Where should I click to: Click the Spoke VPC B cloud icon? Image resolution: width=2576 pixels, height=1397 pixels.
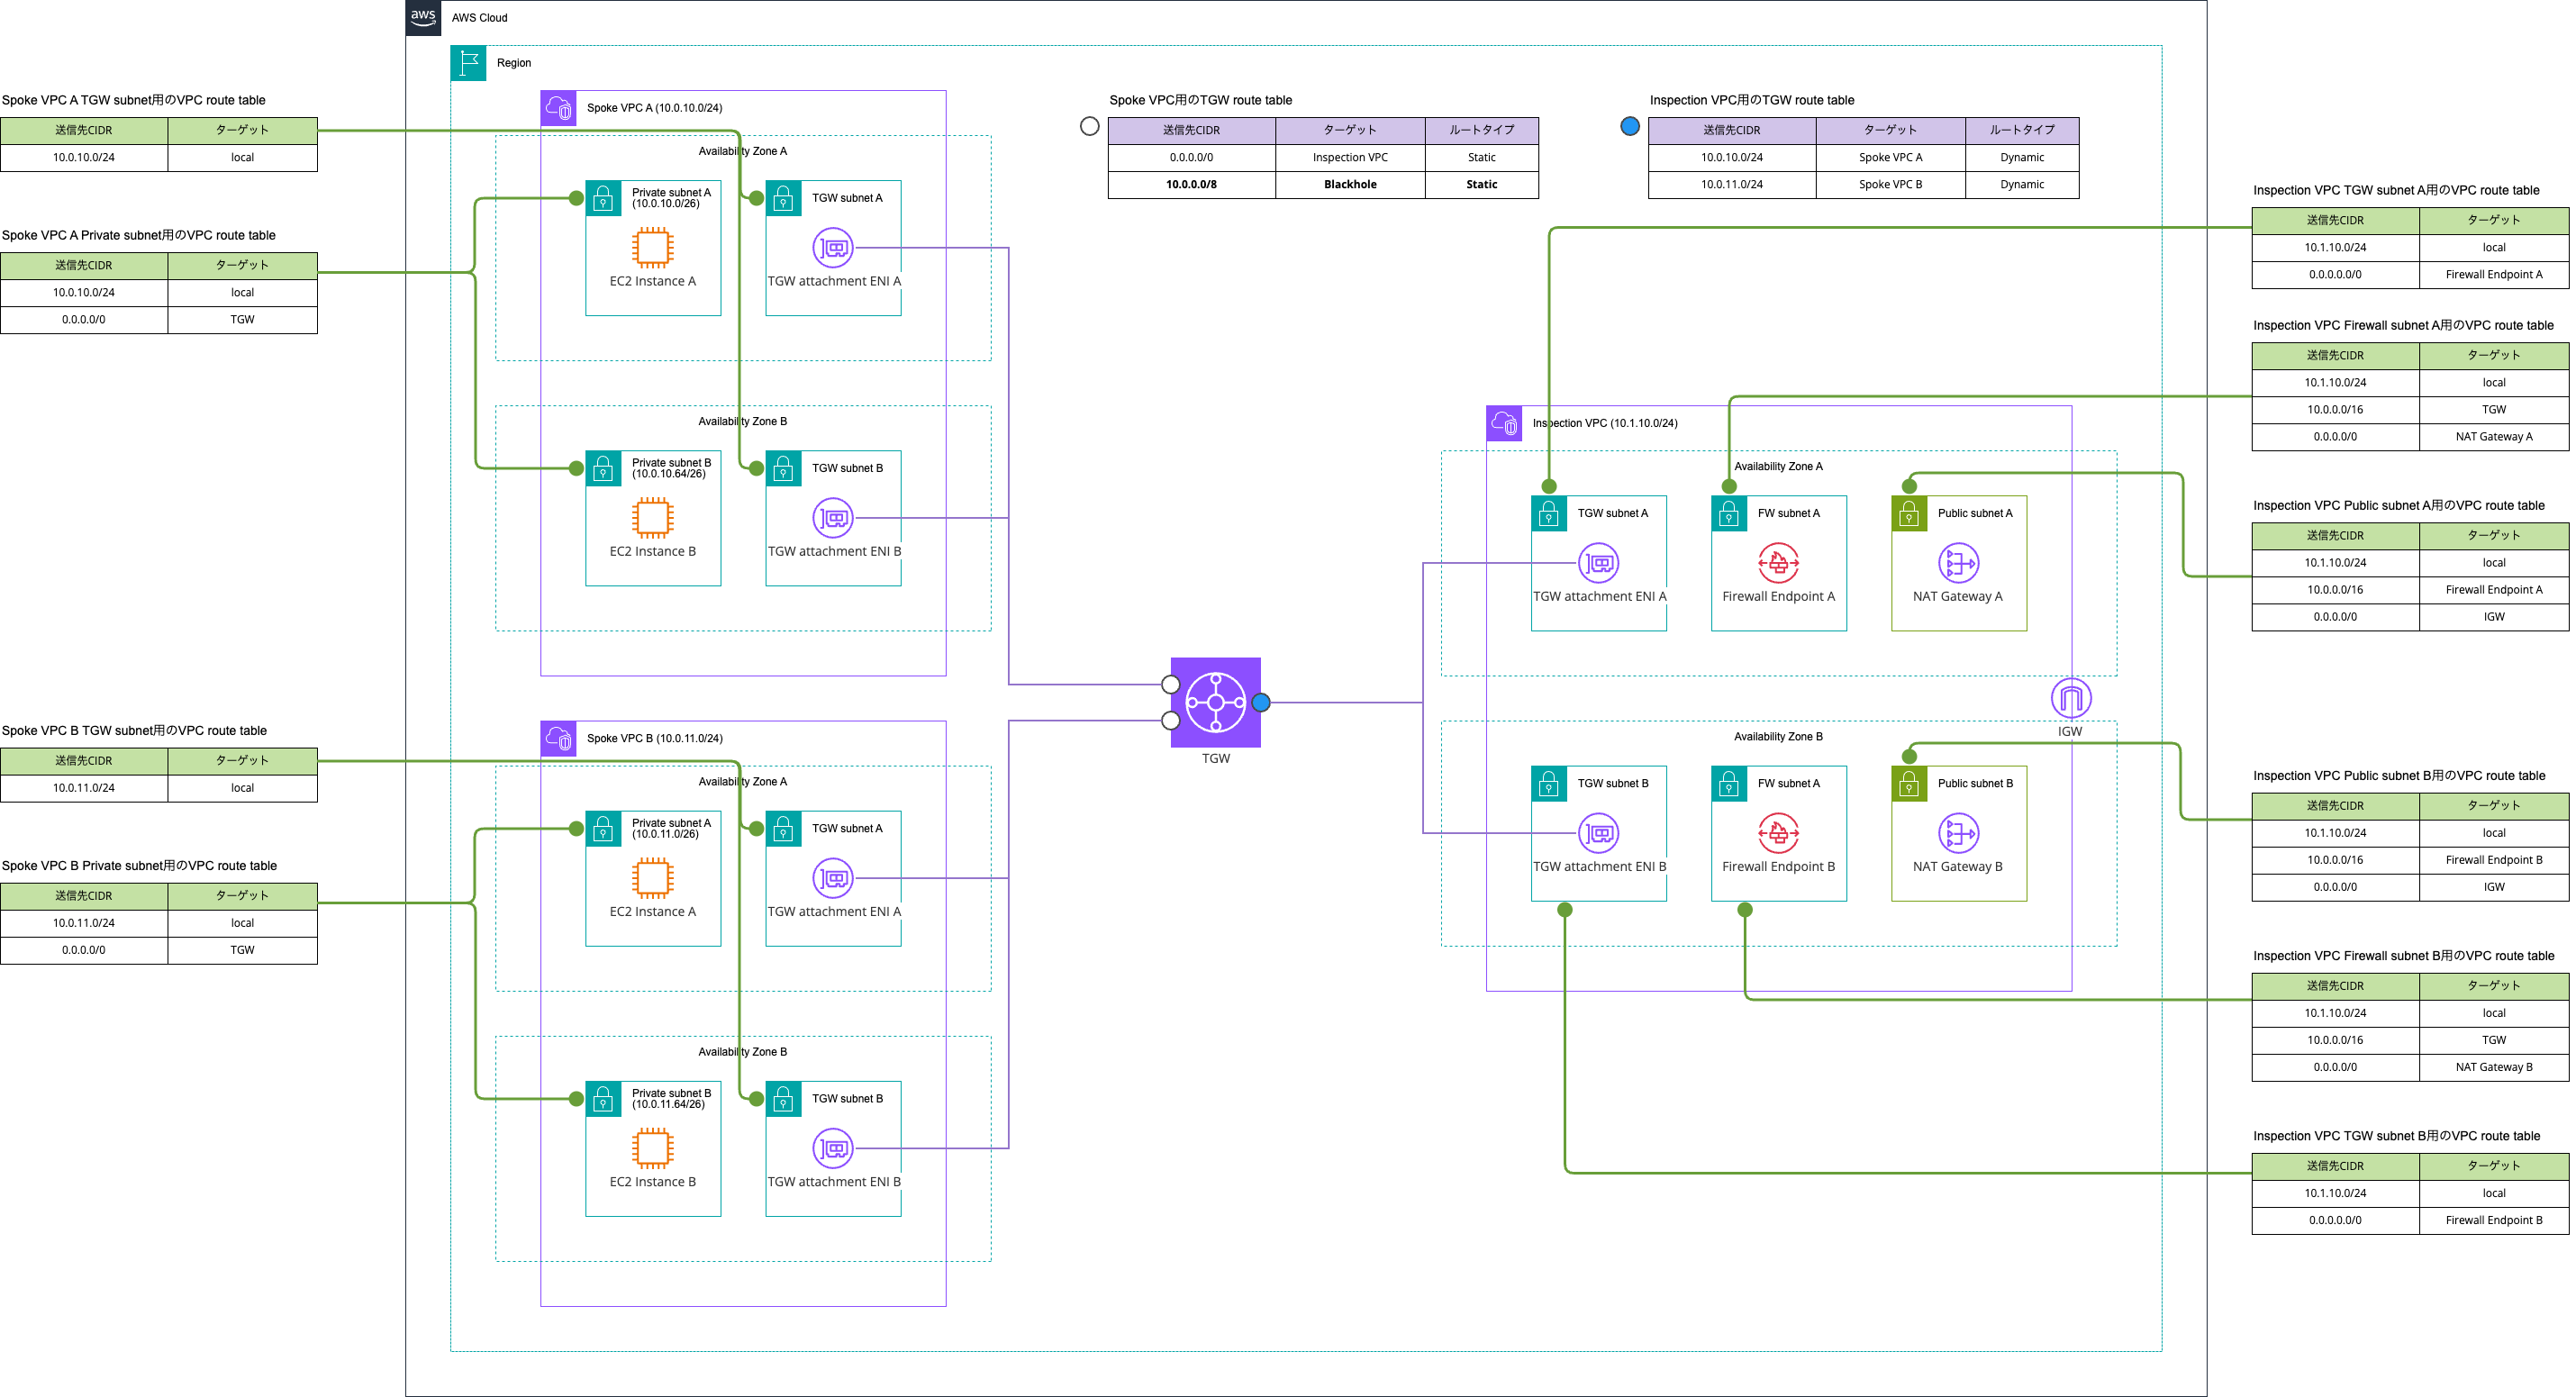(558, 738)
